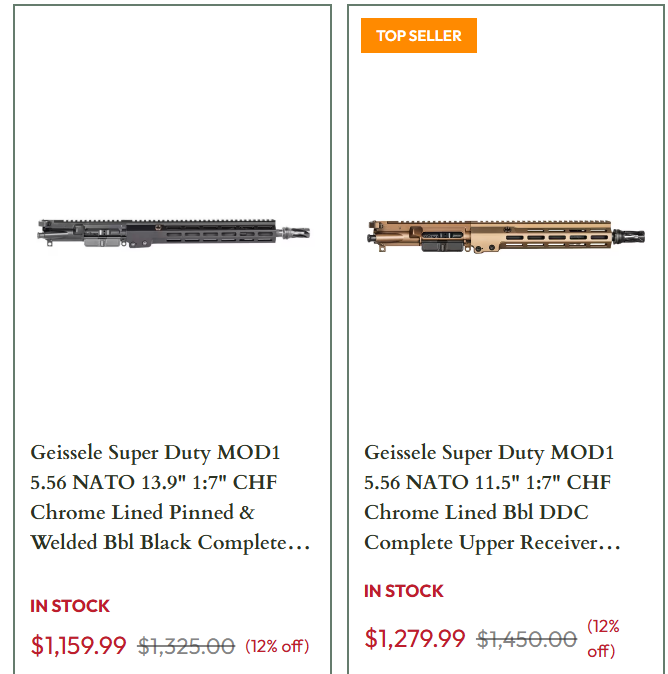
Task: Click the flash hider on the black upper
Action: tap(296, 233)
